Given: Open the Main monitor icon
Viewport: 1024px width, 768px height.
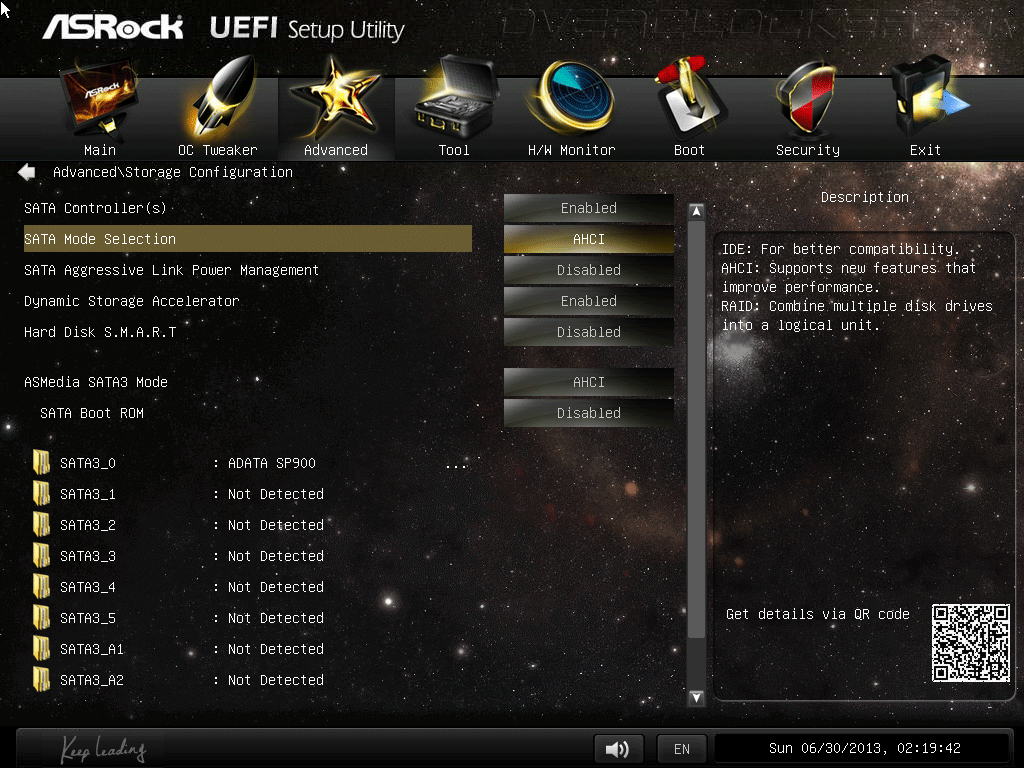Looking at the screenshot, I should 99,98.
